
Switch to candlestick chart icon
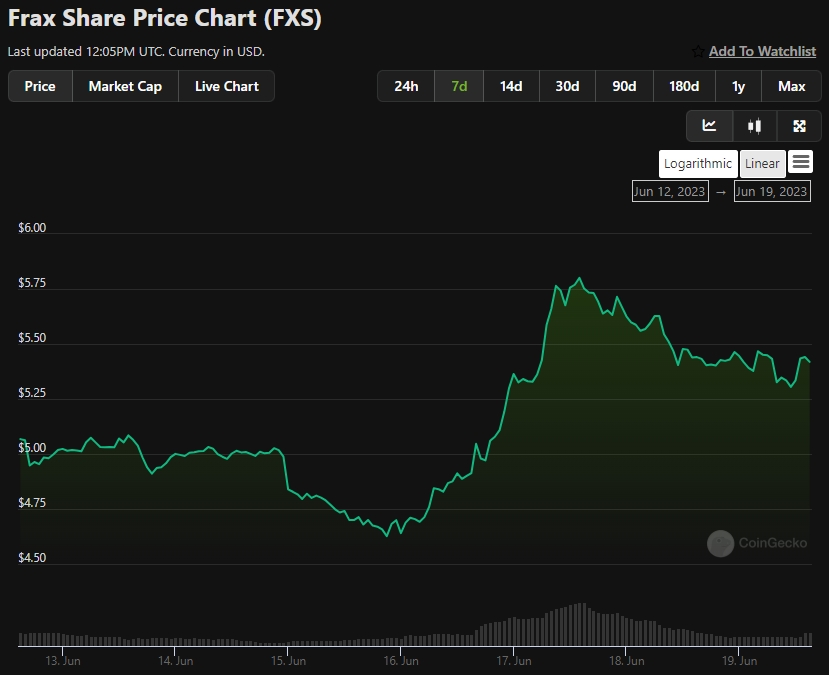coord(755,126)
